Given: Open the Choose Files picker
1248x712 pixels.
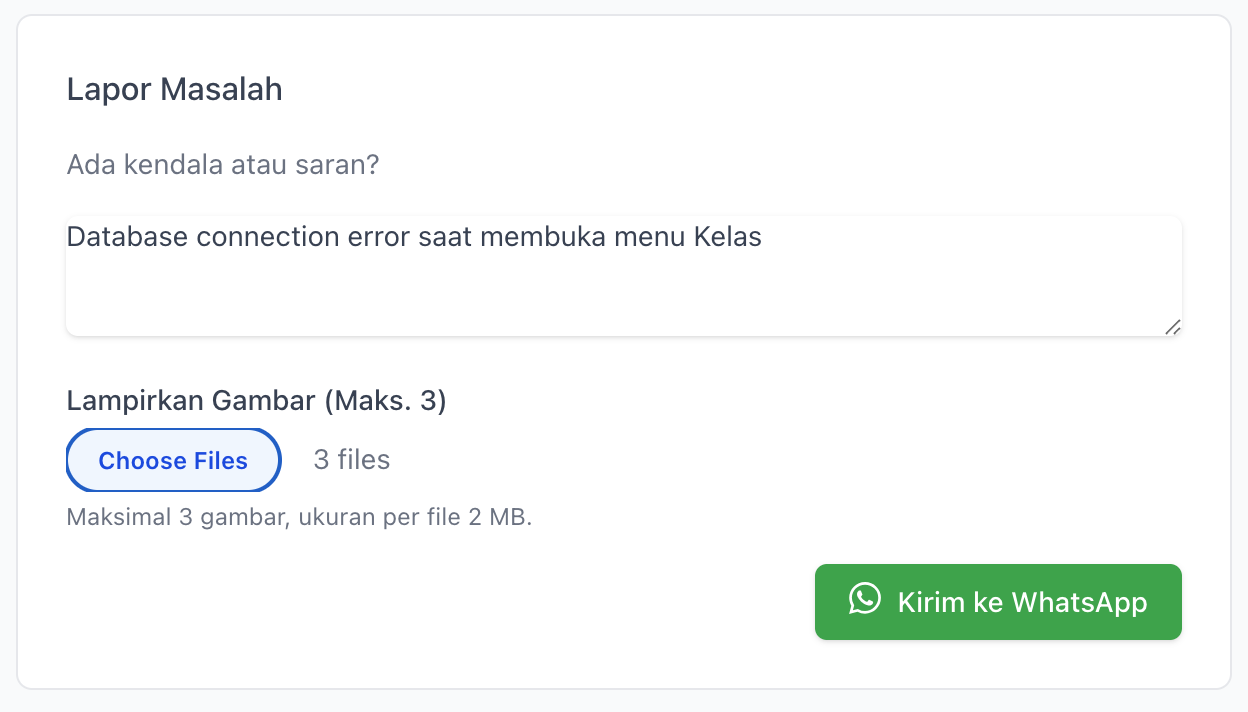Looking at the screenshot, I should pos(173,461).
